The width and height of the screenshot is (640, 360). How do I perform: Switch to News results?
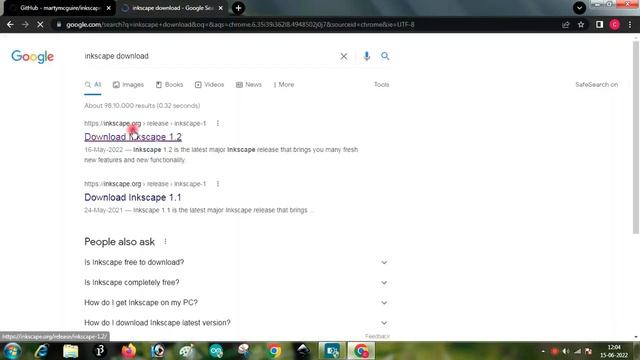(x=249, y=84)
